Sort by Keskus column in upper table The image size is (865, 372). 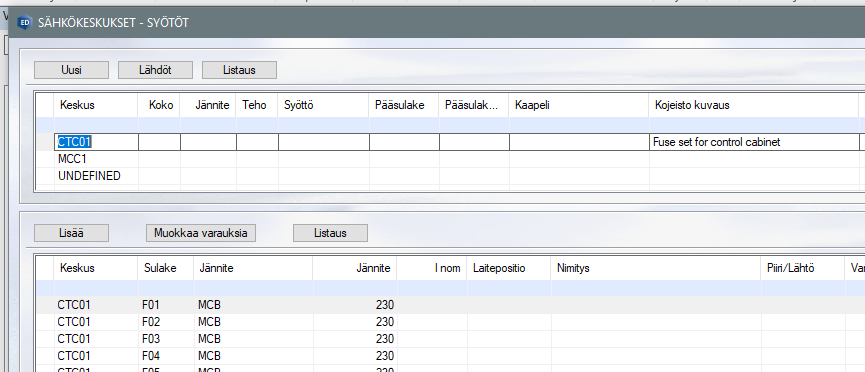tap(96, 105)
